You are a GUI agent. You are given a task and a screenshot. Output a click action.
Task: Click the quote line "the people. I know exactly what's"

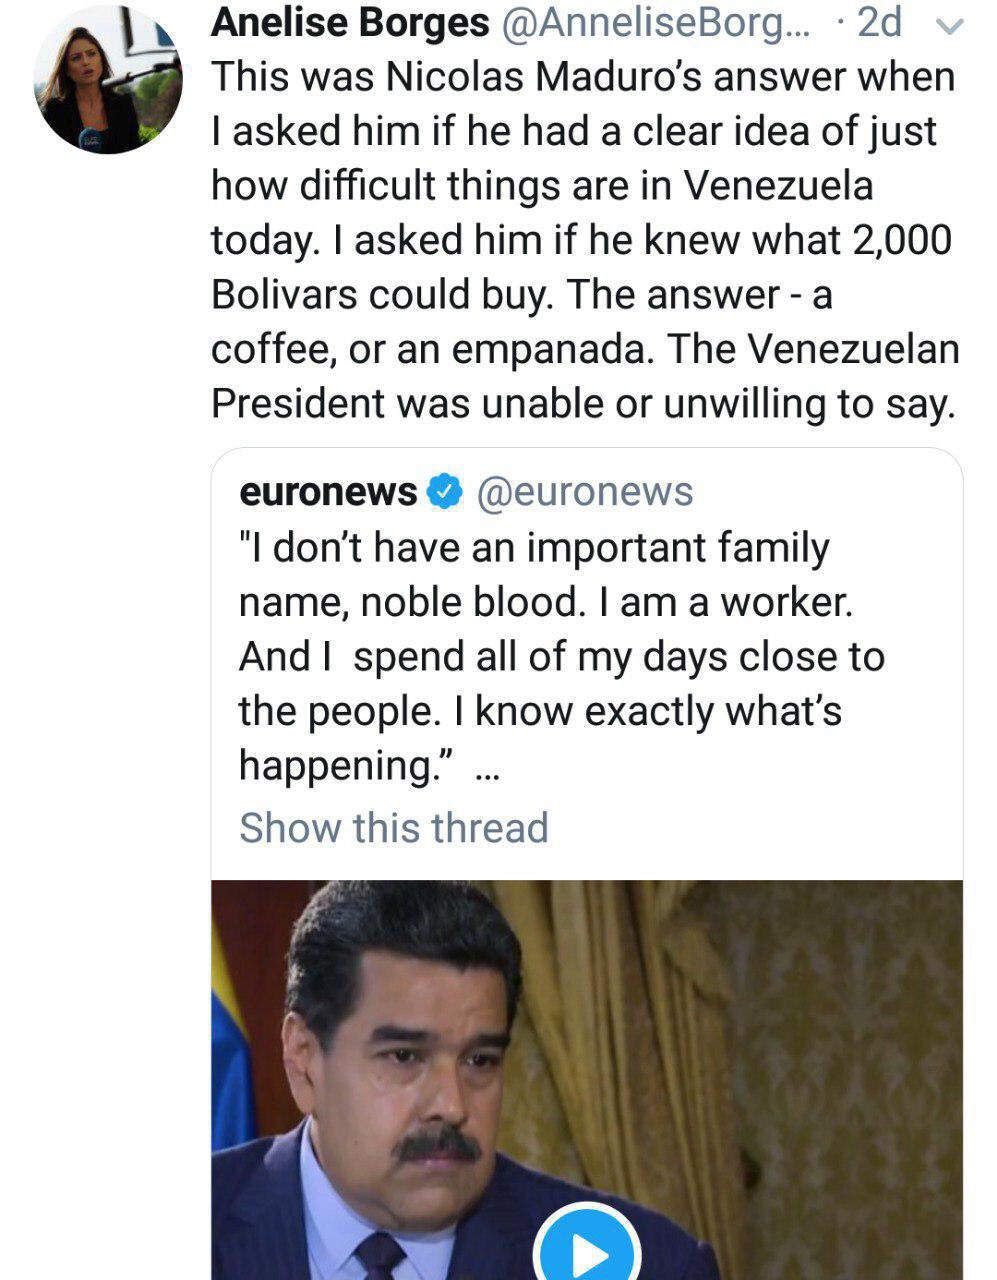tap(540, 711)
